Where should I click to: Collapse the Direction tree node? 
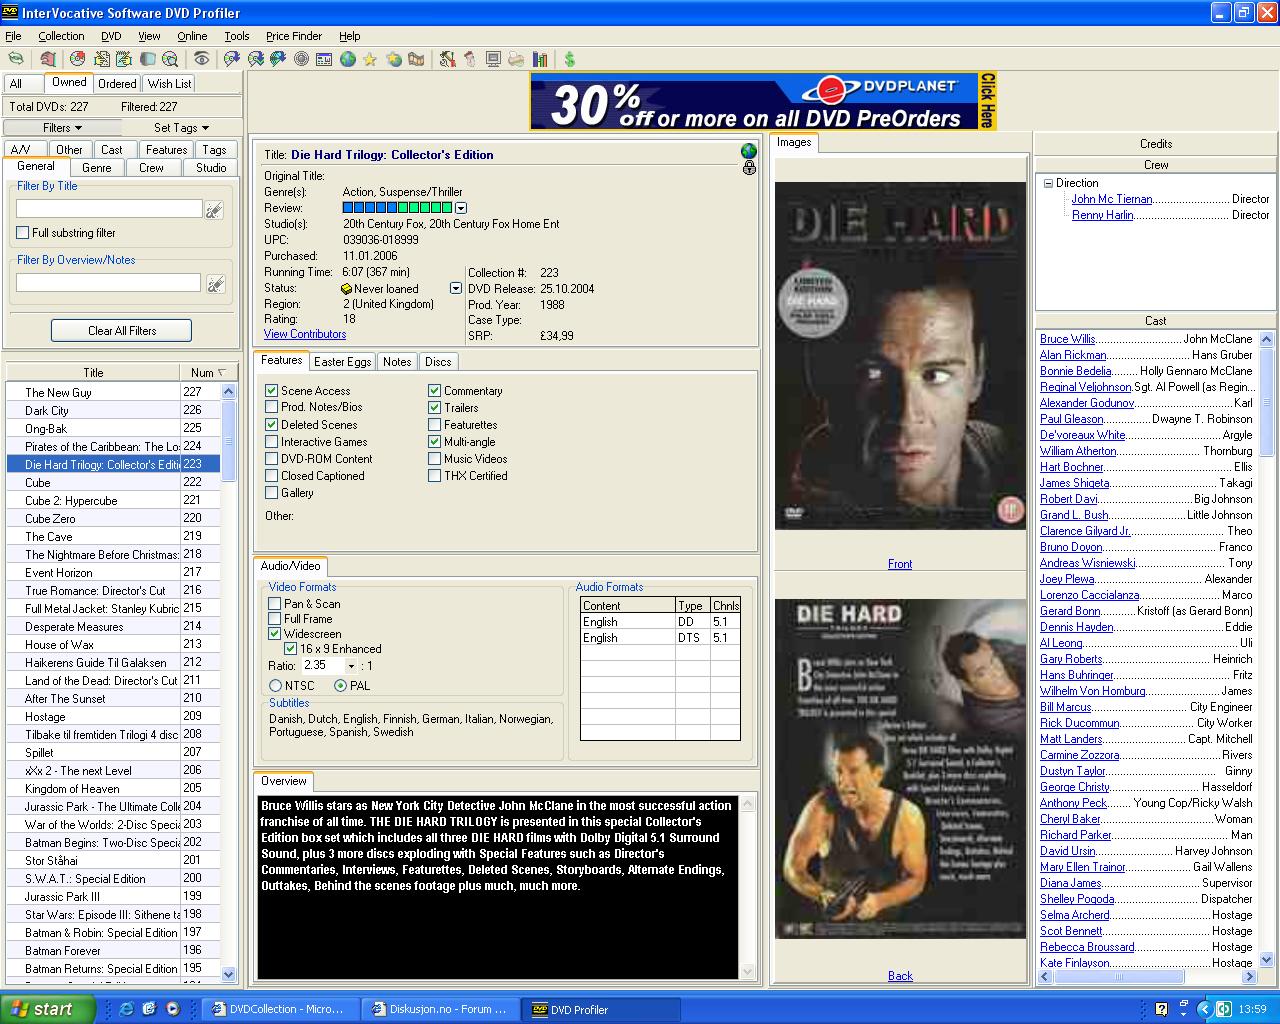point(1048,183)
